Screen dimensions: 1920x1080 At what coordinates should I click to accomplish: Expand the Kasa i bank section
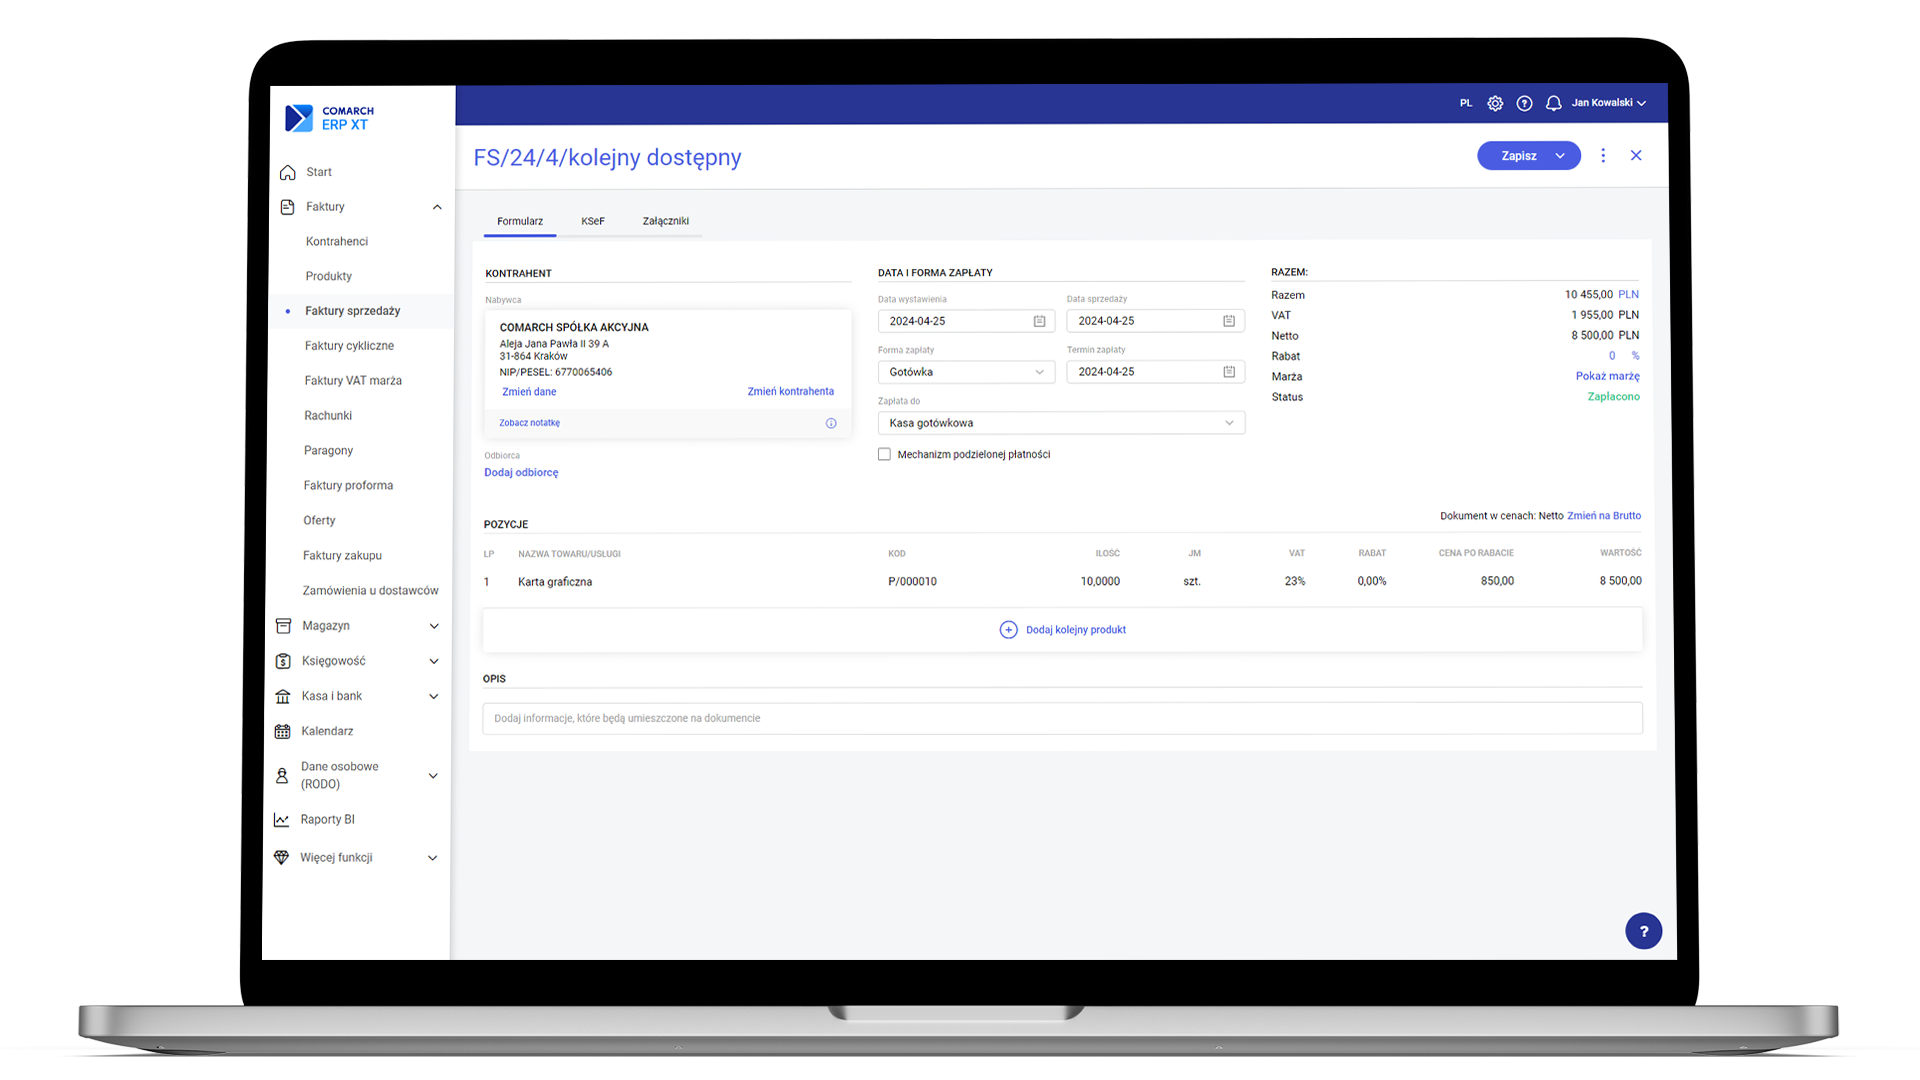pos(434,696)
